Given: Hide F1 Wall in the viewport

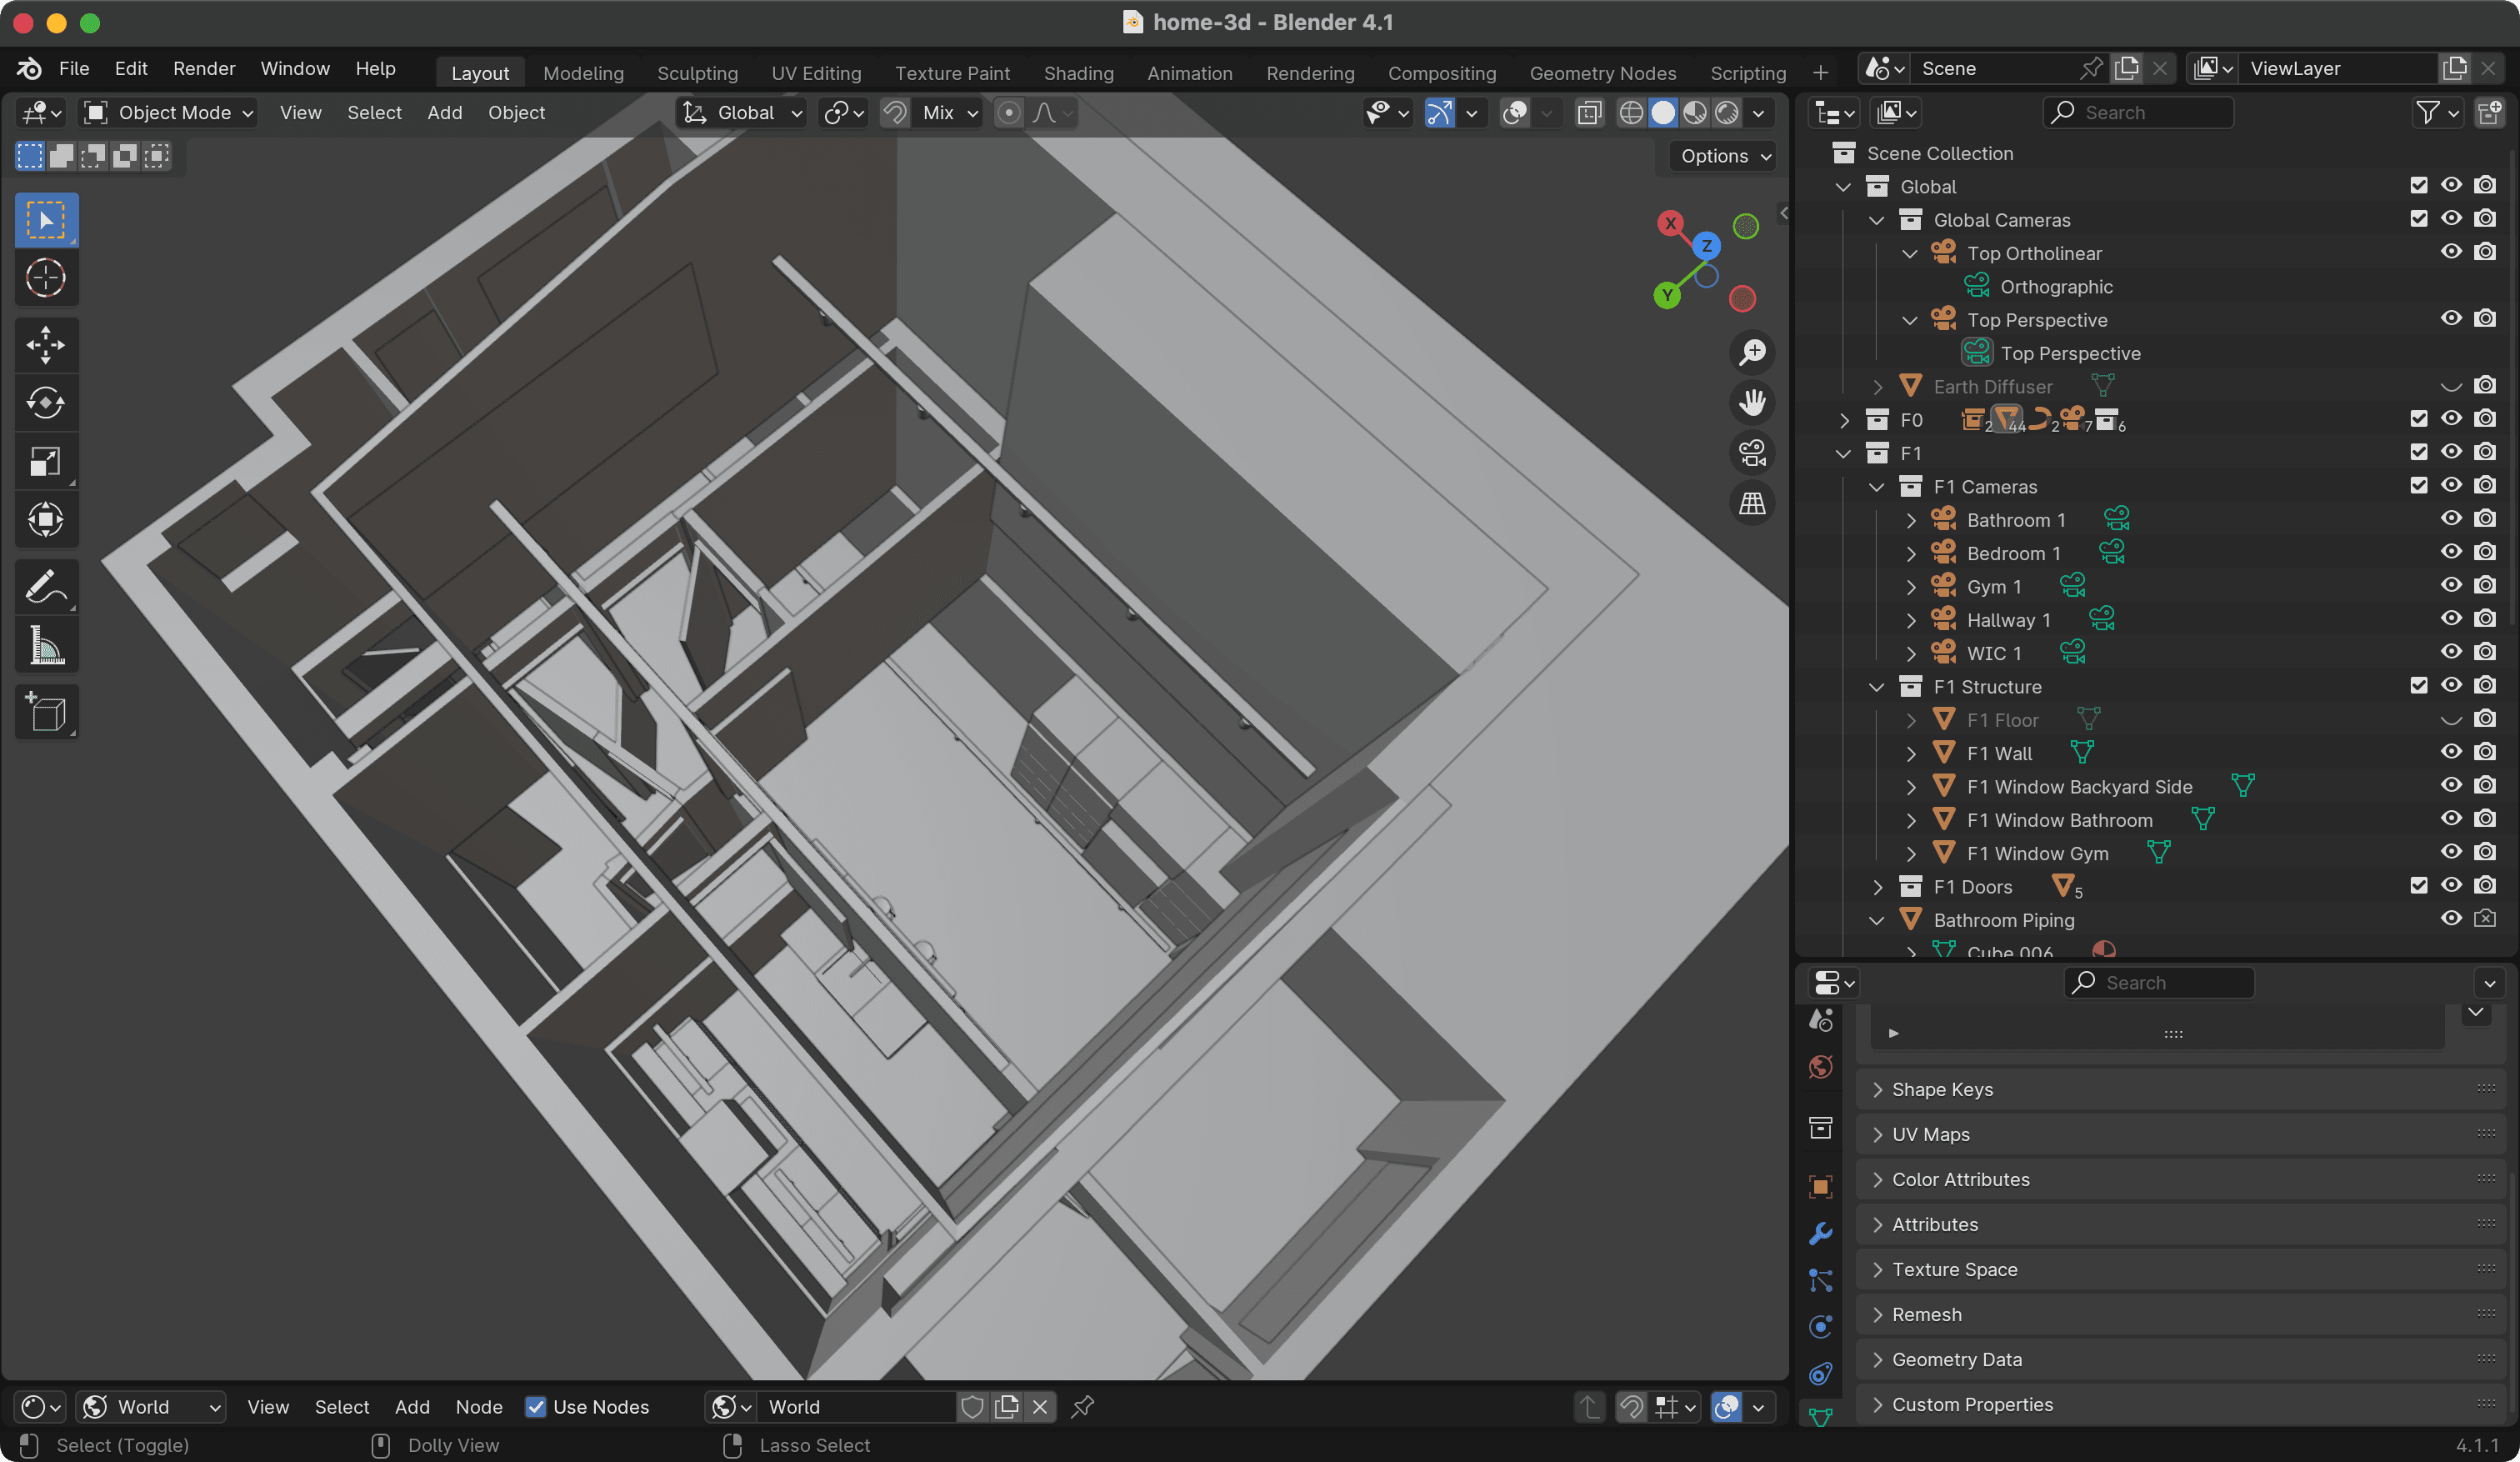Looking at the screenshot, I should coord(2450,753).
